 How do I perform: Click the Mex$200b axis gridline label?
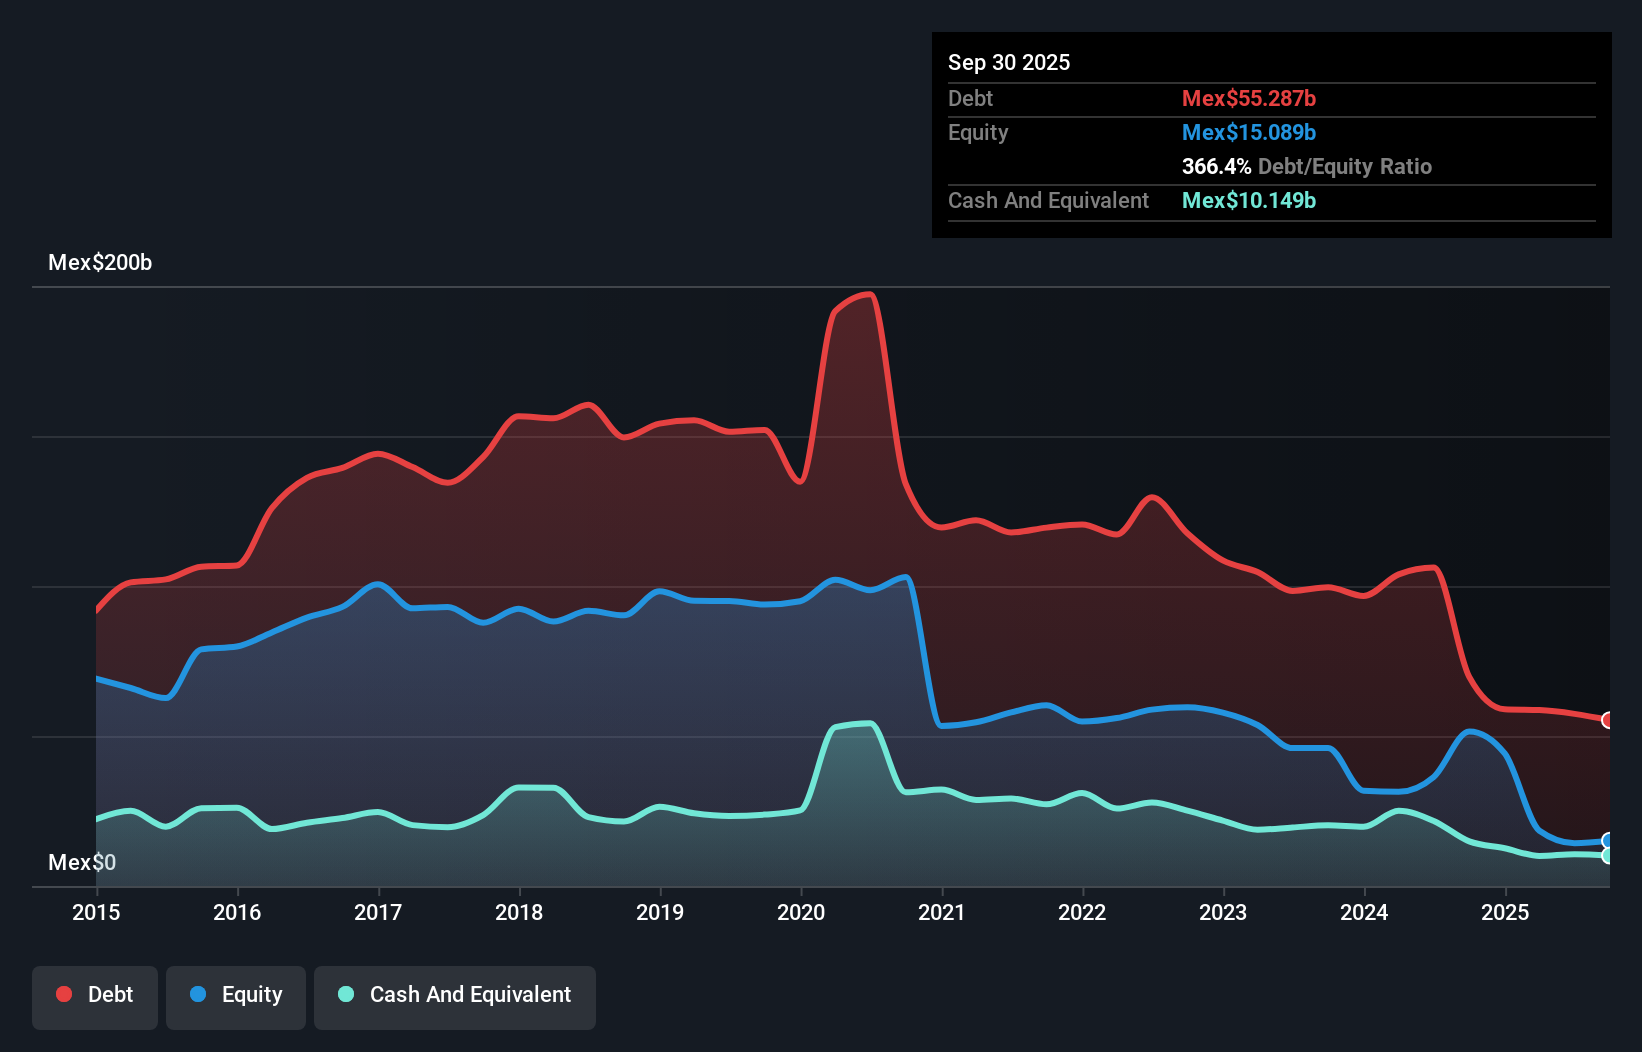(x=100, y=263)
